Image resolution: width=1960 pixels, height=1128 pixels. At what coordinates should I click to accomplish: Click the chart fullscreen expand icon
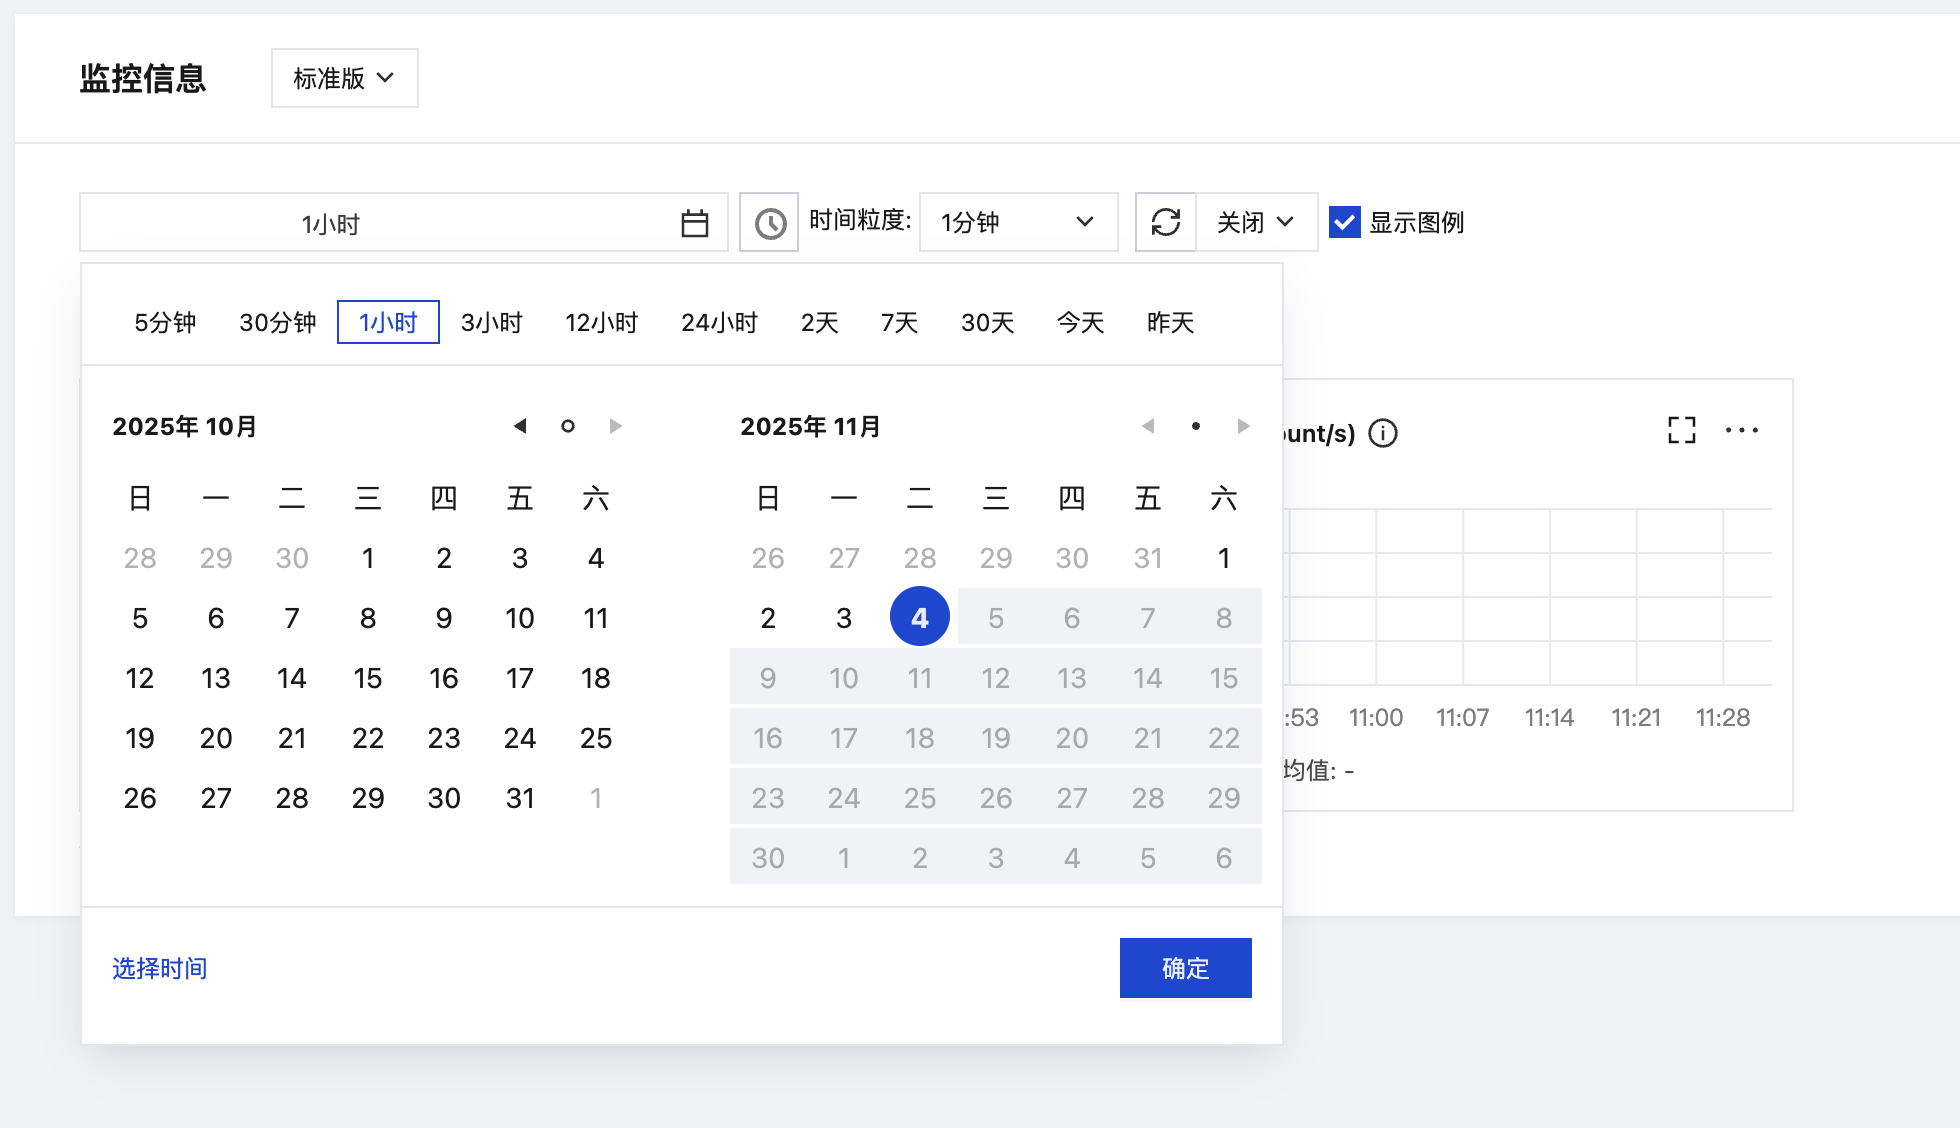pyautogui.click(x=1681, y=431)
